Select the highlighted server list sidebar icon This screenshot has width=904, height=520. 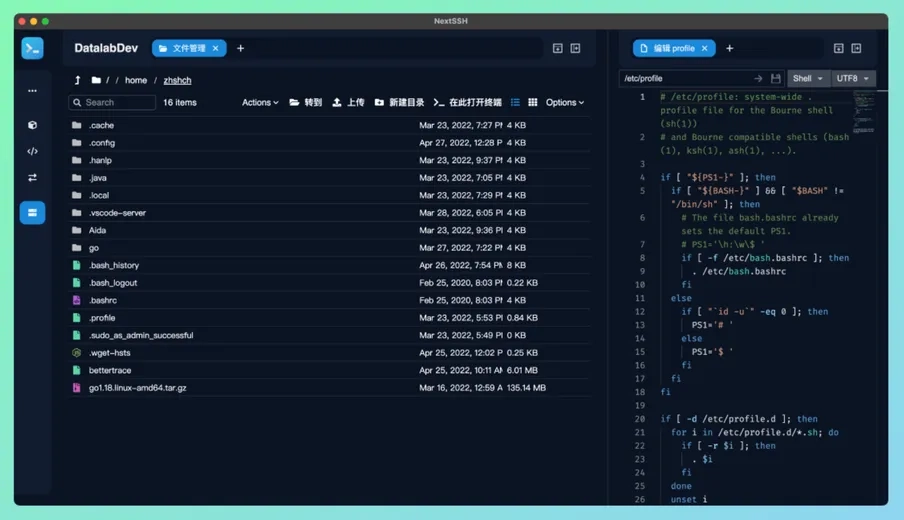[x=32, y=213]
